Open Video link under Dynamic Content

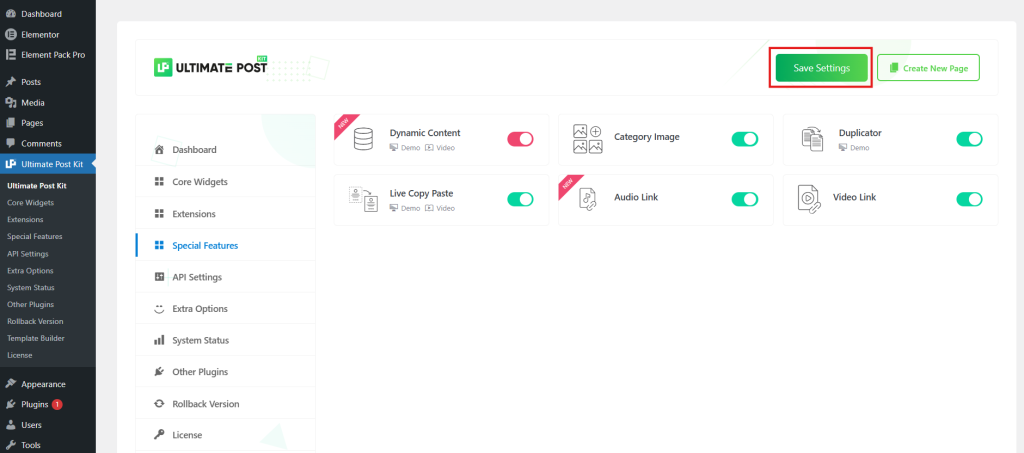click(440, 148)
